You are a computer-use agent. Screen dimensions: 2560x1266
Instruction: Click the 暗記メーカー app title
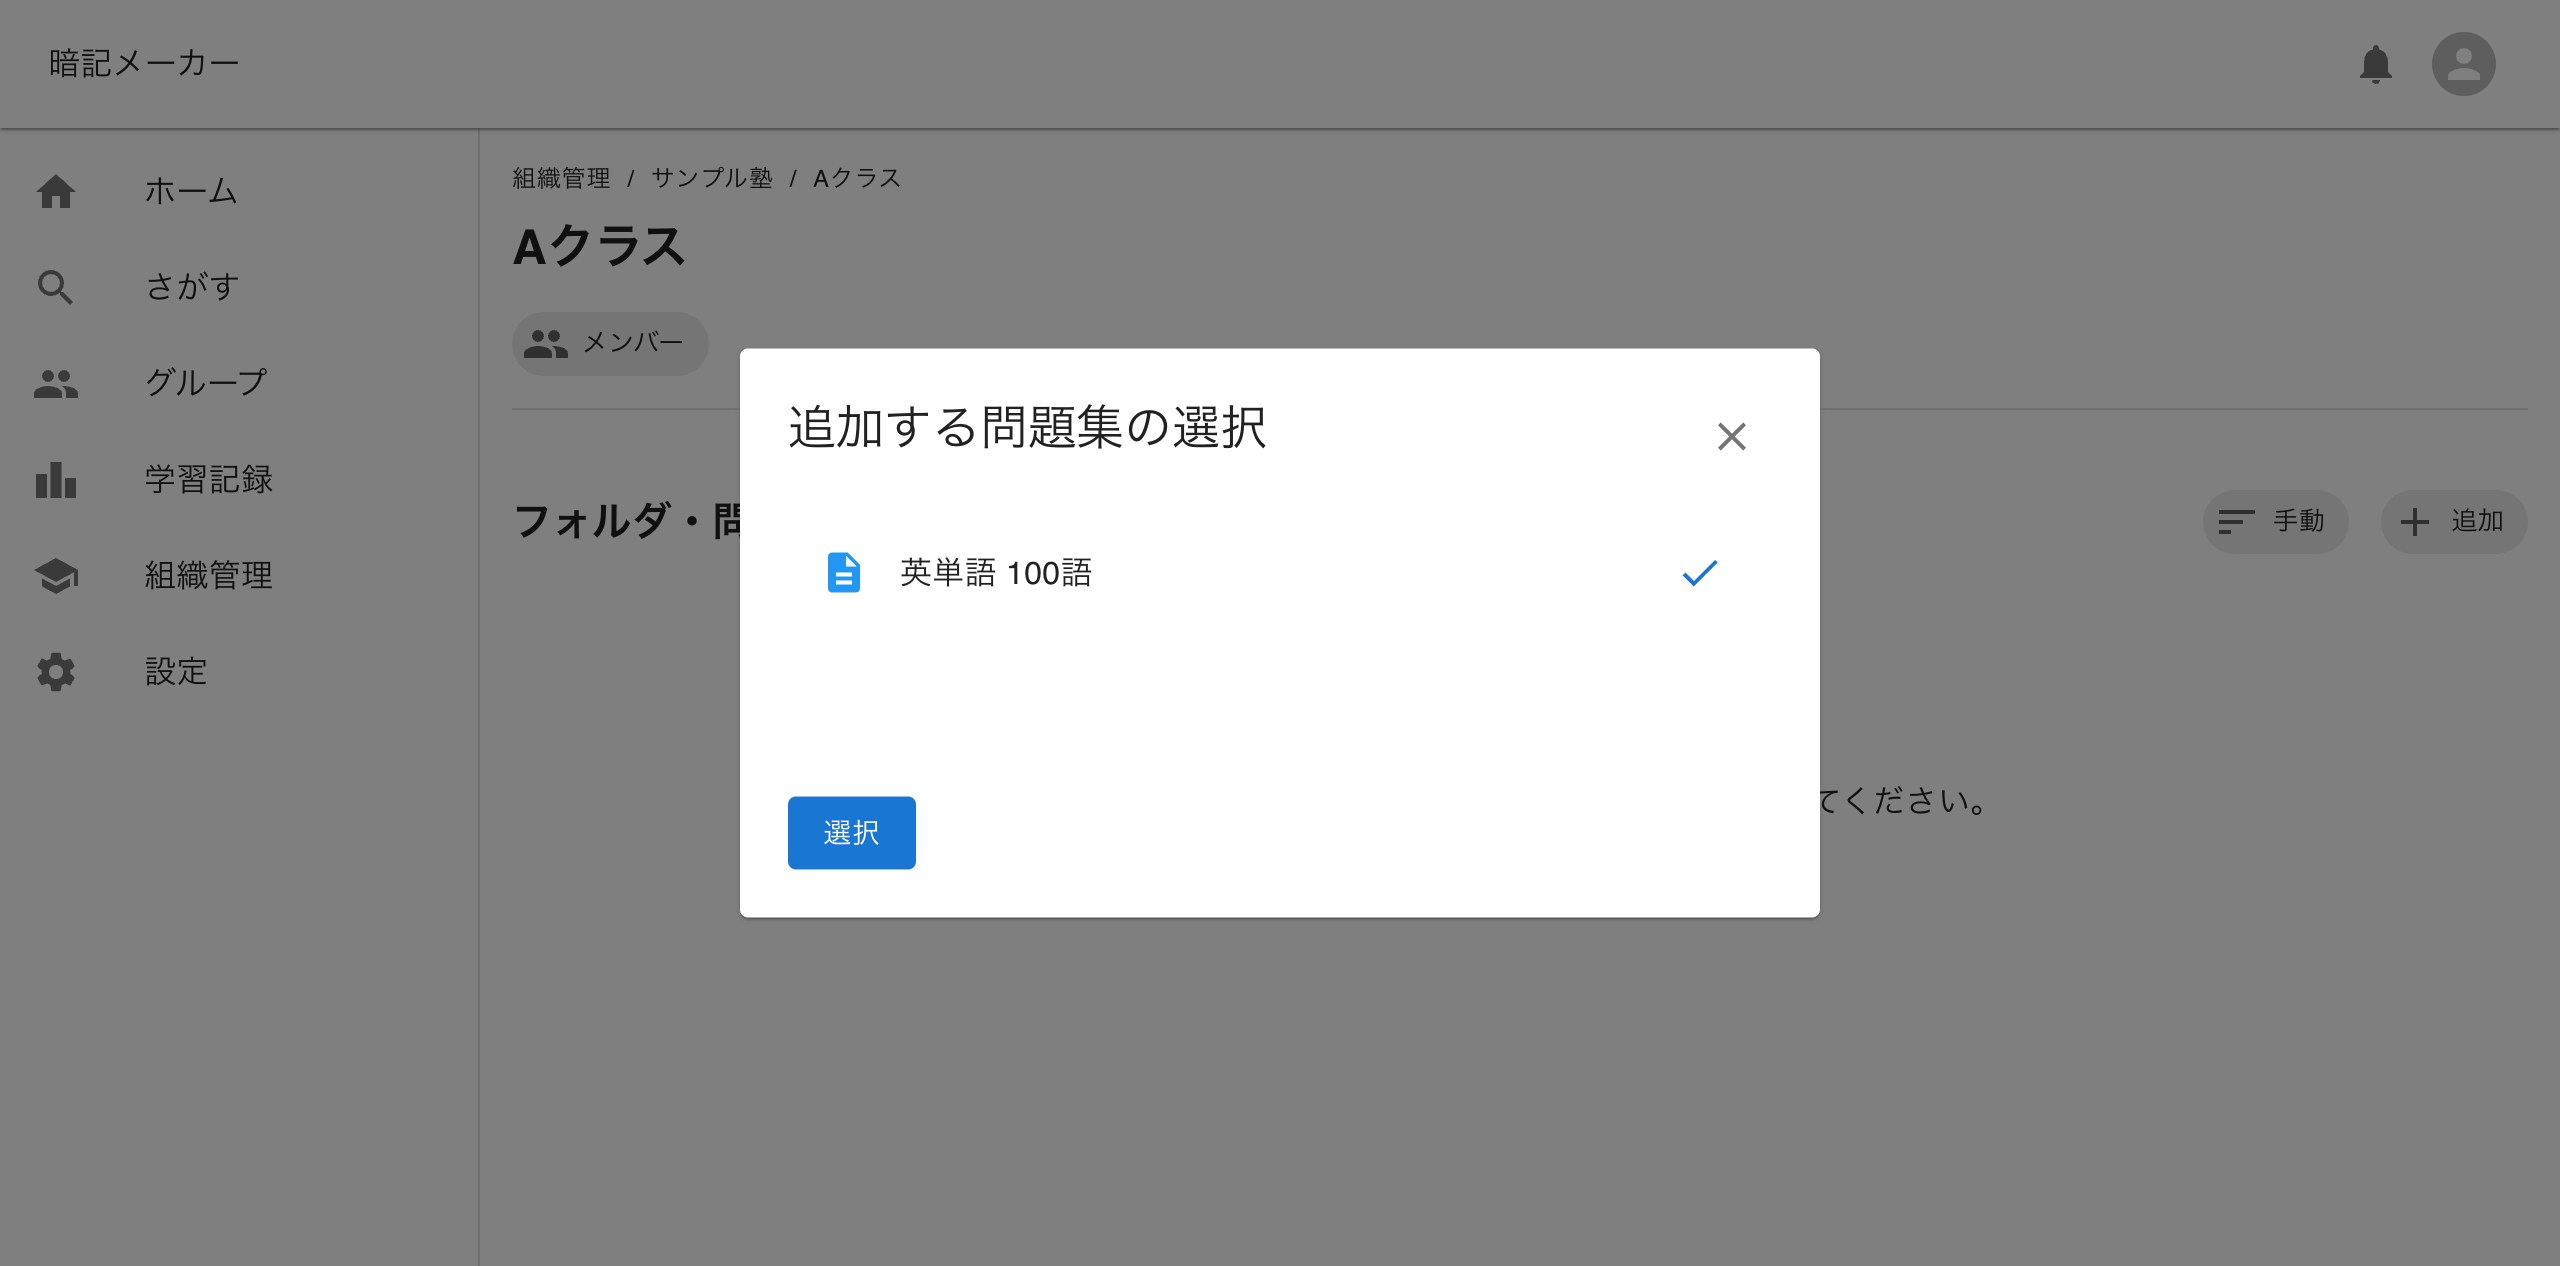(144, 64)
